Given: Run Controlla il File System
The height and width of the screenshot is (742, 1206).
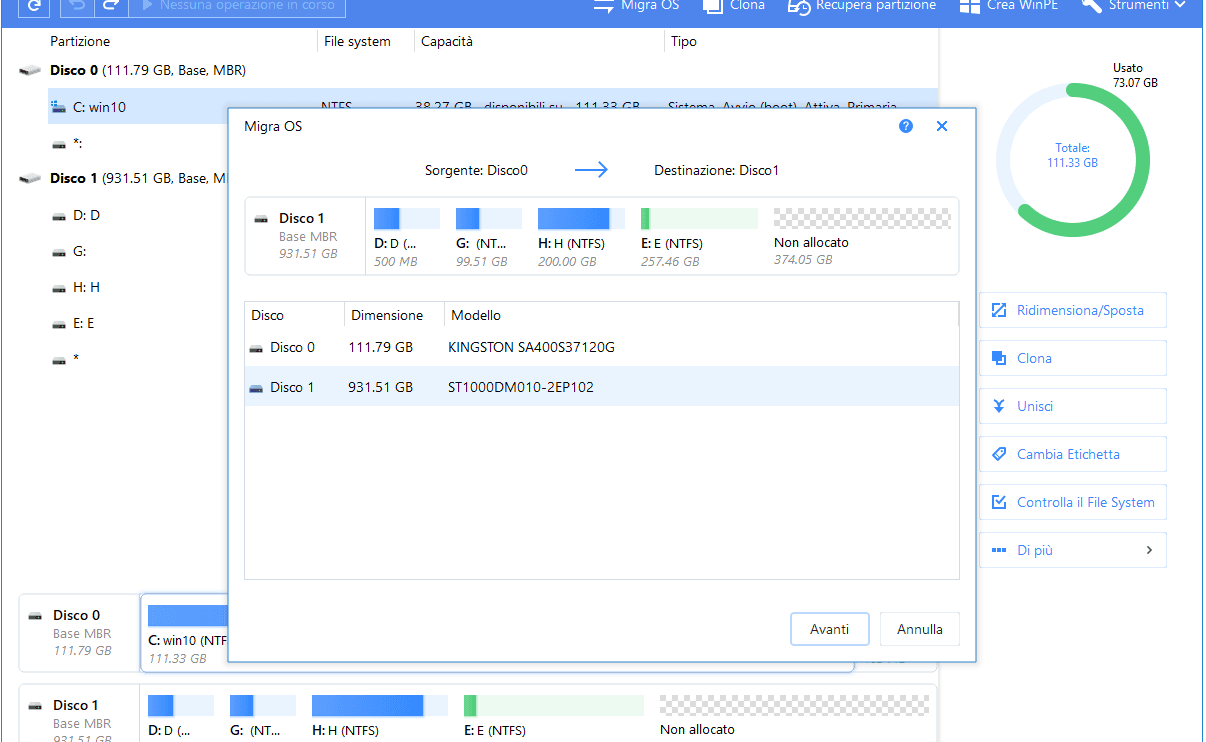Looking at the screenshot, I should pos(1072,502).
